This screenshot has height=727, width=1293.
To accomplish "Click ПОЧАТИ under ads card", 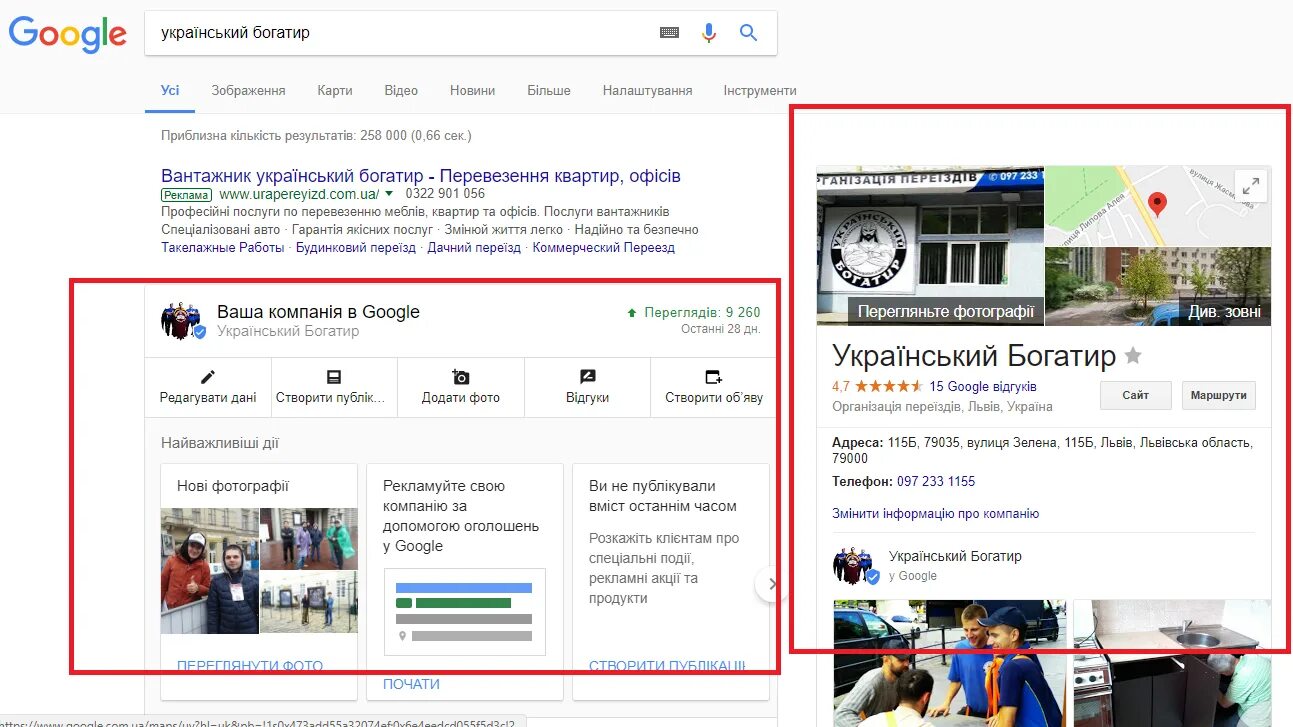I will [x=411, y=684].
